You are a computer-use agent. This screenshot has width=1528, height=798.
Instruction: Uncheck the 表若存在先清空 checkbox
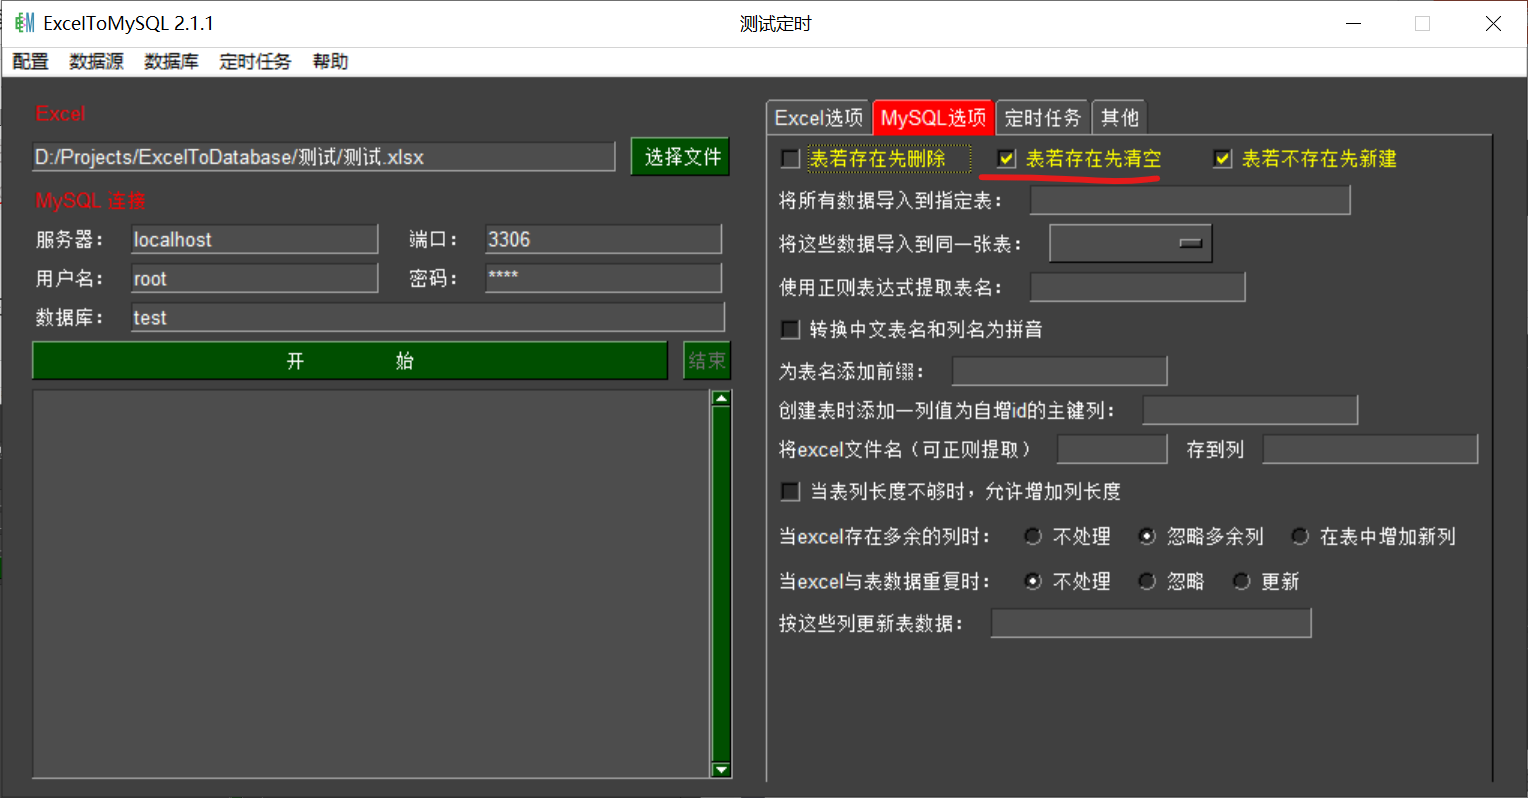click(1007, 159)
